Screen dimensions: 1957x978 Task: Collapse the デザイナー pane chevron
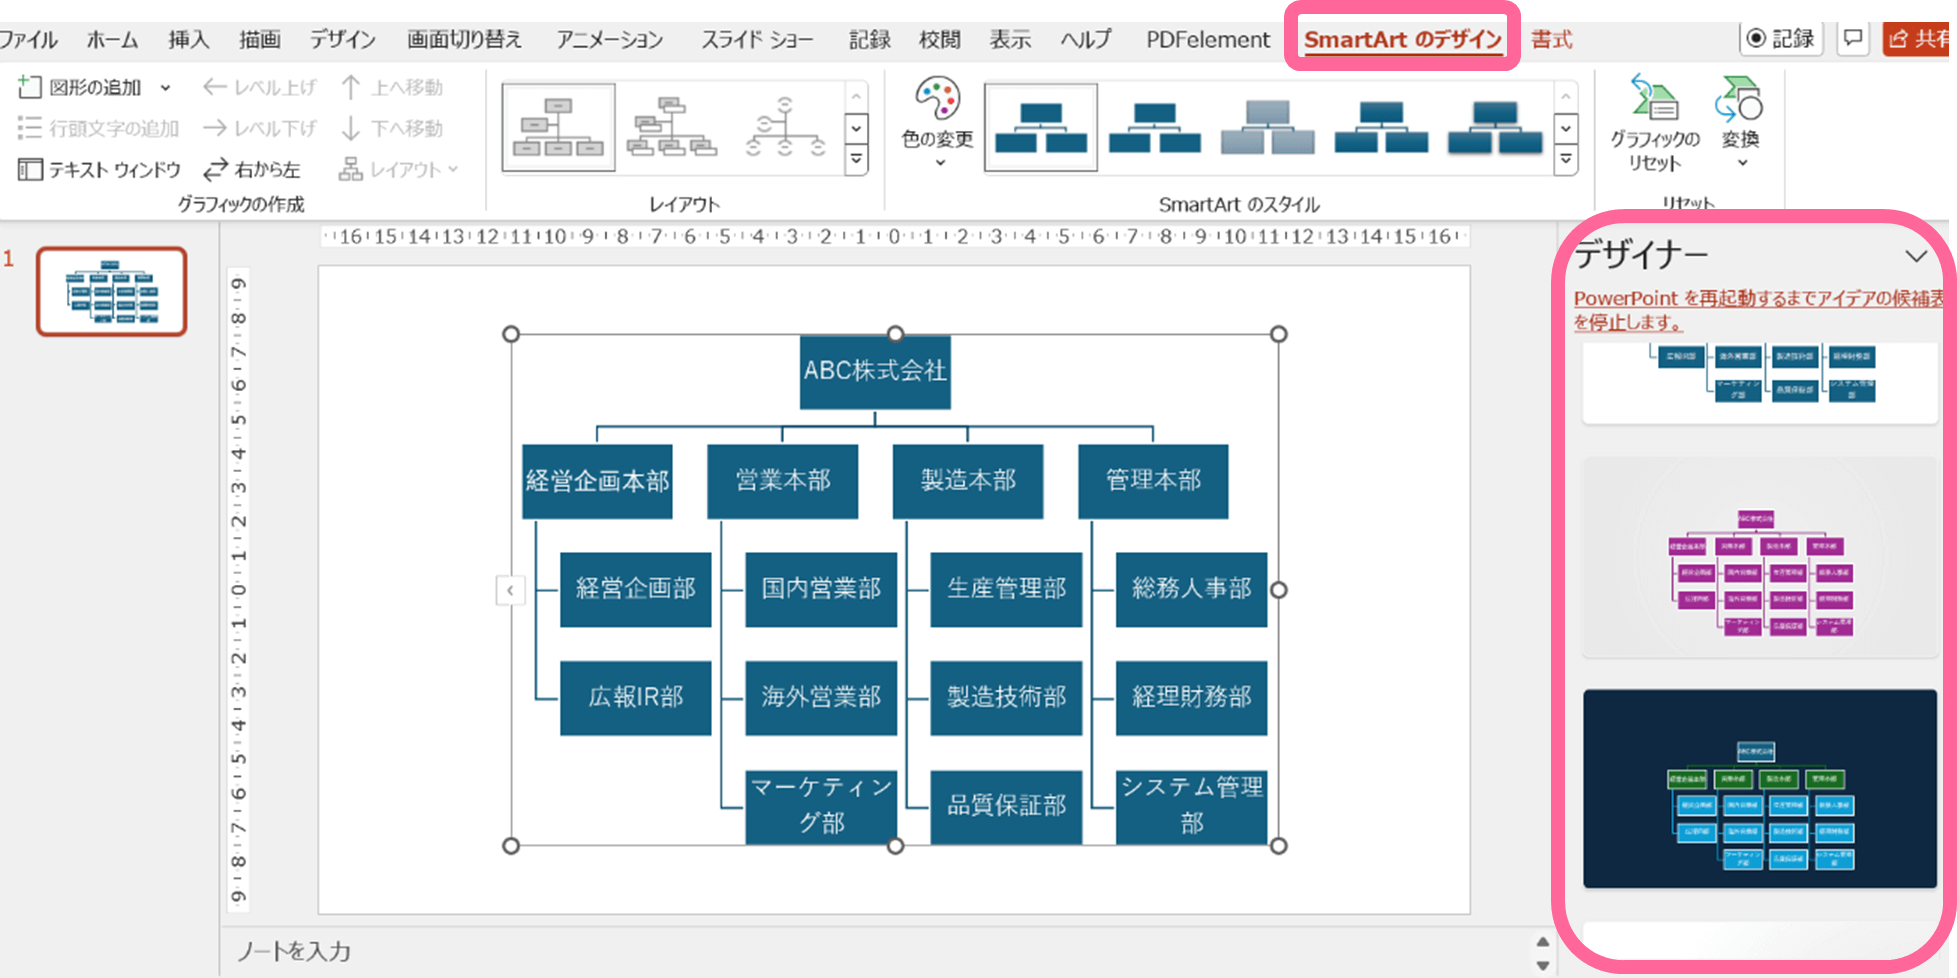1915,256
